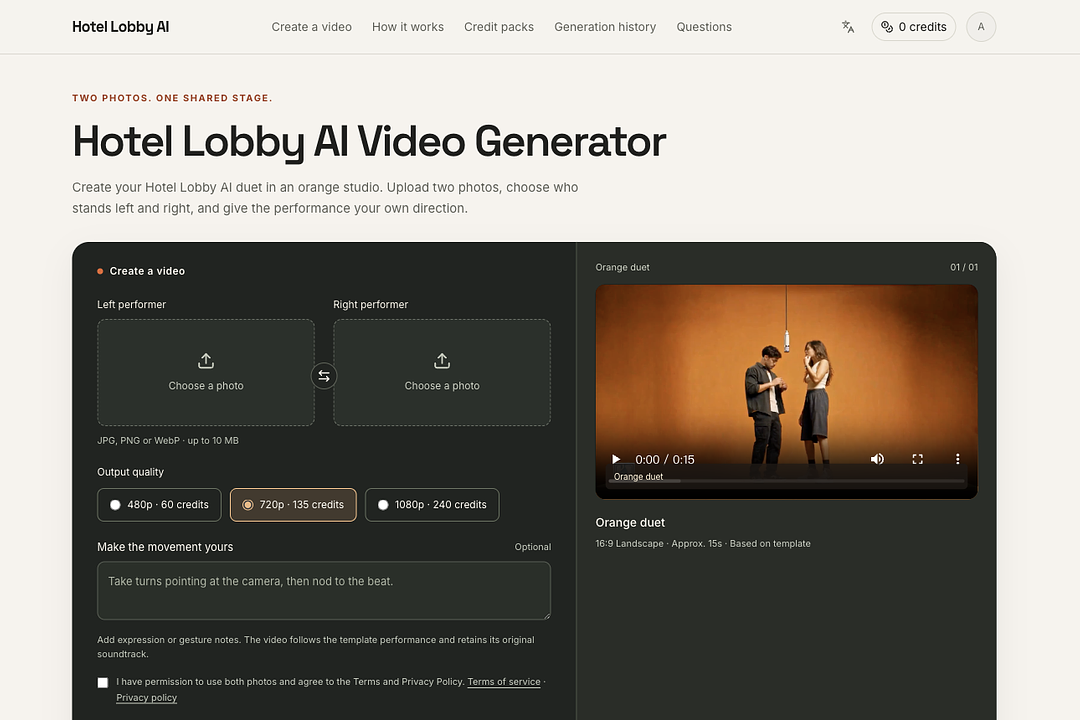Focus the Make the movement yours text box

coord(324,590)
